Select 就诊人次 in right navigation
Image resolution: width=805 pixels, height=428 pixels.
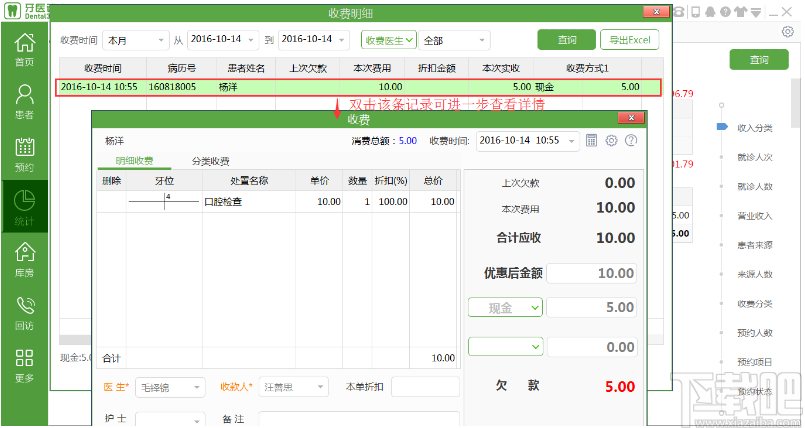[x=755, y=157]
